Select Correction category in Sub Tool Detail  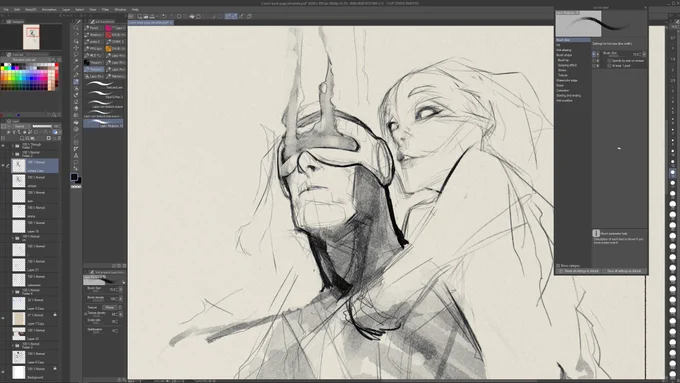click(x=562, y=90)
